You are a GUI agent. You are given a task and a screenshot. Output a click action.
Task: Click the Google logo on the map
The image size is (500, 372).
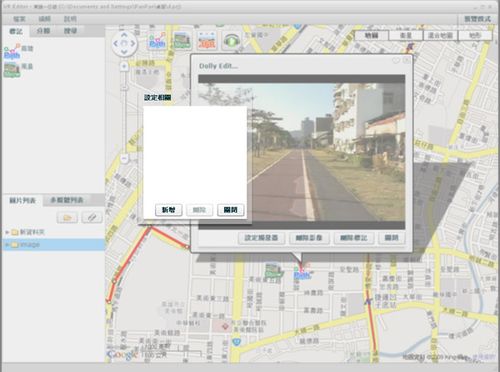click(x=122, y=355)
